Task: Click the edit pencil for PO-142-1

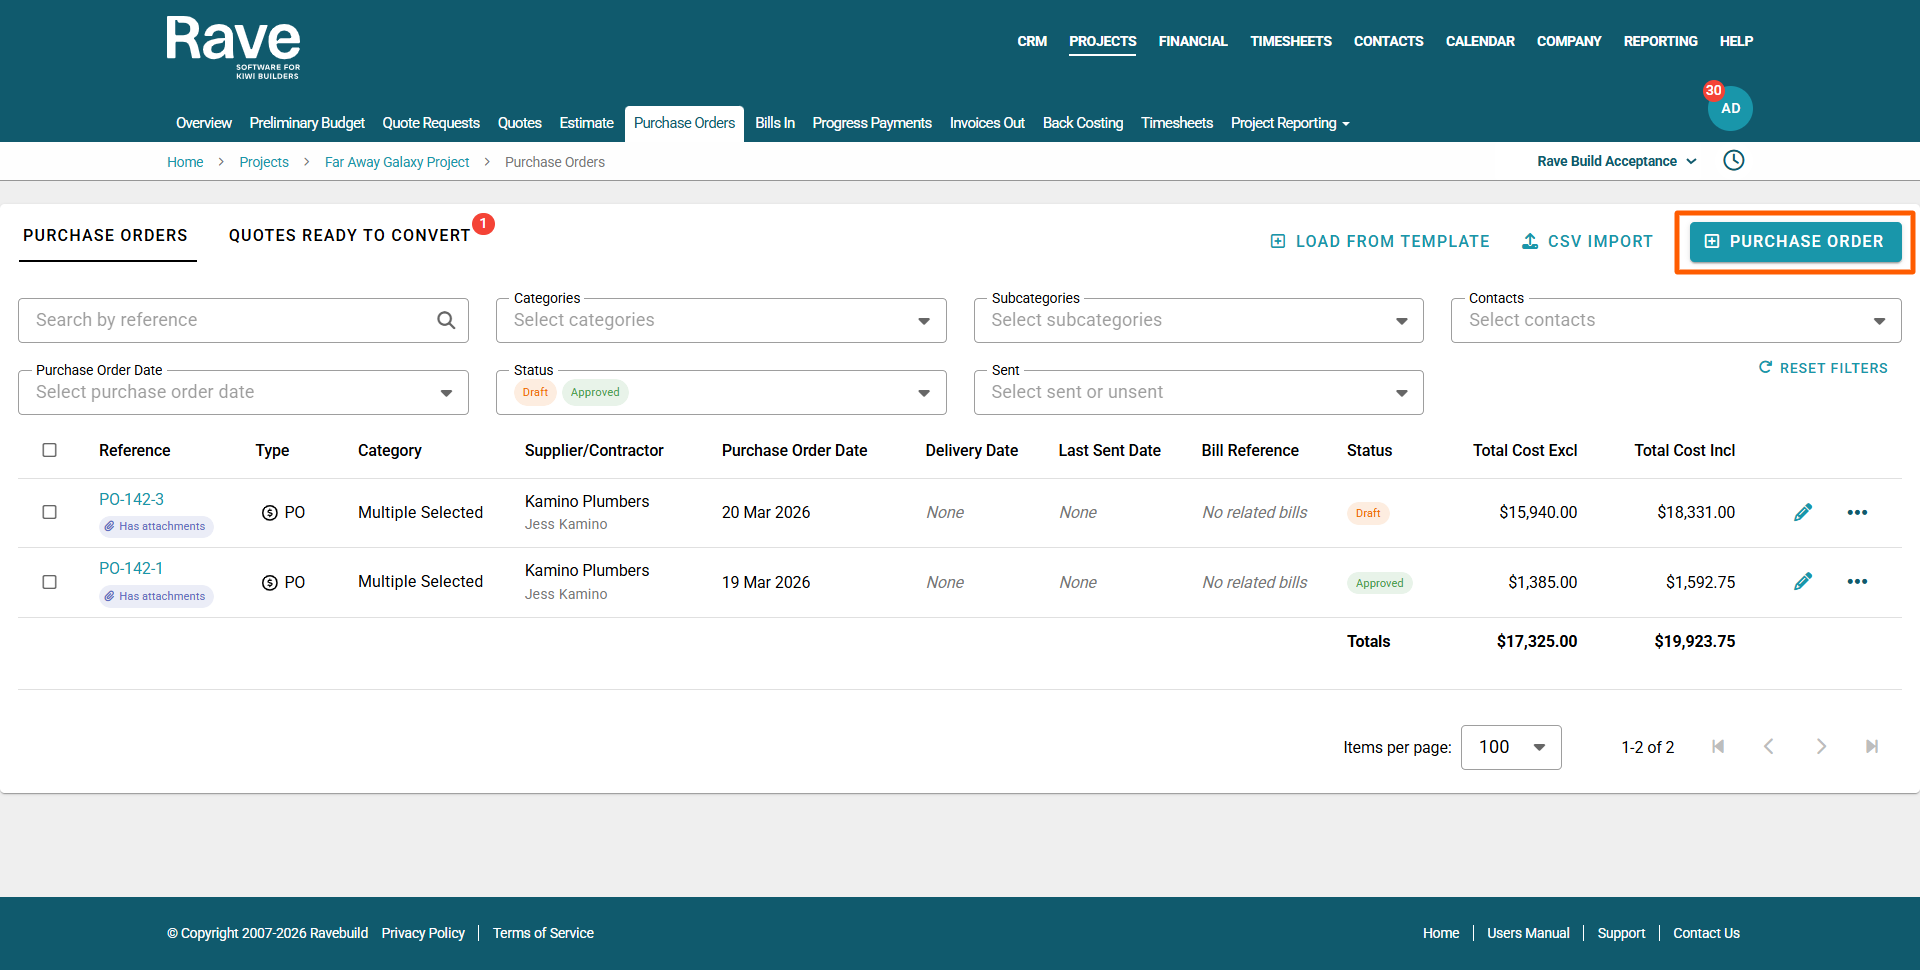Action: [x=1802, y=582]
